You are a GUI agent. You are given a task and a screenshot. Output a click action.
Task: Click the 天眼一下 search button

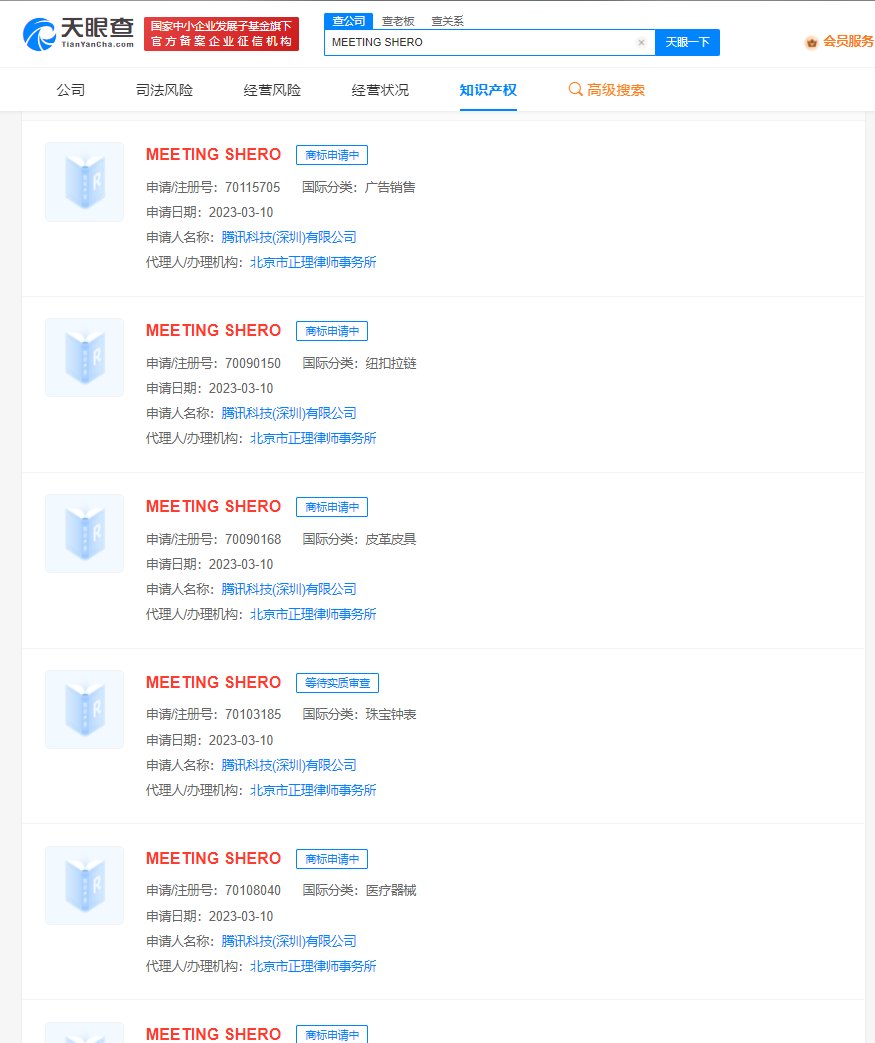(687, 43)
